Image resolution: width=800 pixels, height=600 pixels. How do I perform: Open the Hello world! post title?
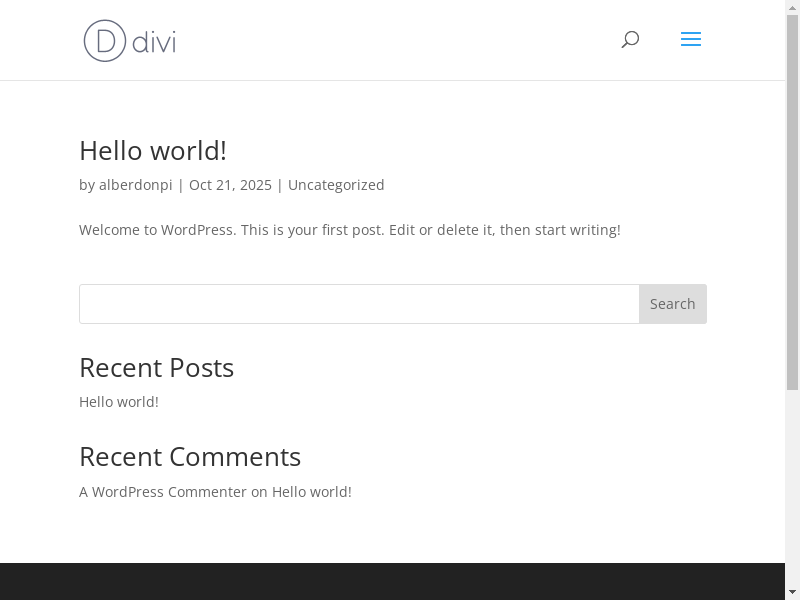coord(153,150)
